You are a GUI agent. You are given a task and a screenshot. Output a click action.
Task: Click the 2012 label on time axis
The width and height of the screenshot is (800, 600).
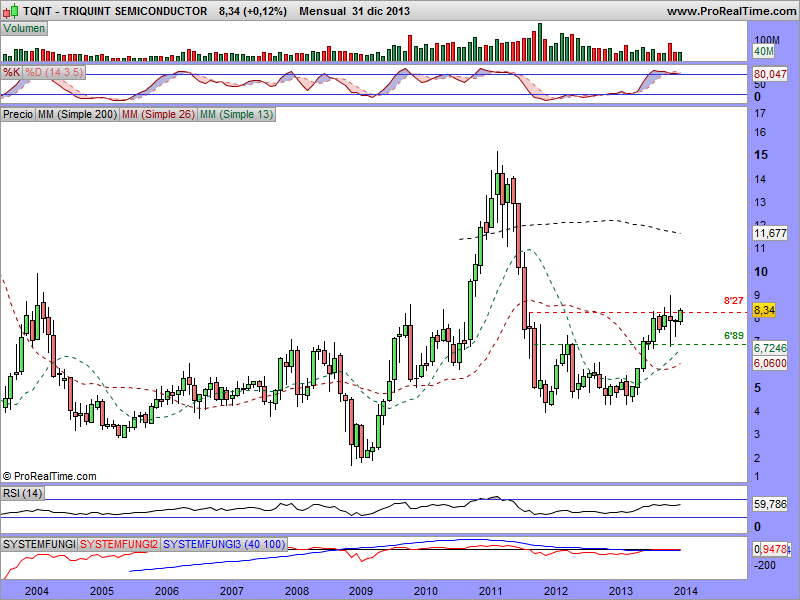556,591
